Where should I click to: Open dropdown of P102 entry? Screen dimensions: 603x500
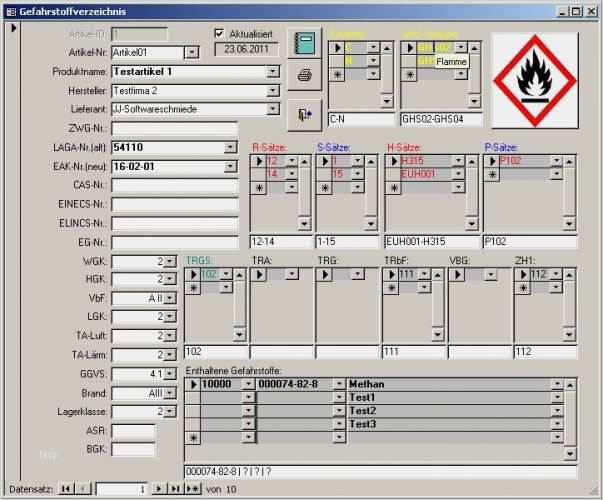pyautogui.click(x=556, y=161)
